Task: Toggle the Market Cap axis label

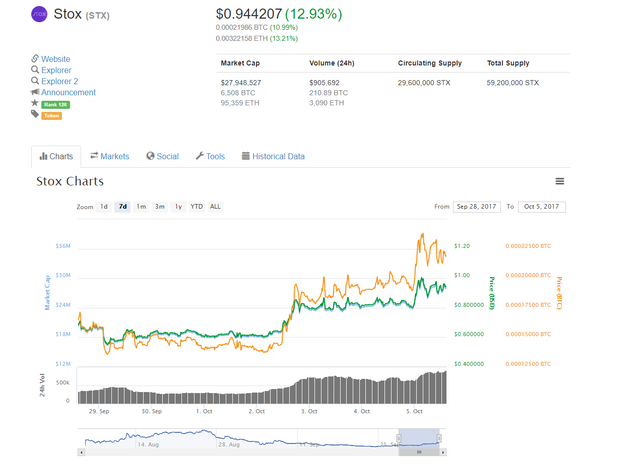Action: point(47,293)
